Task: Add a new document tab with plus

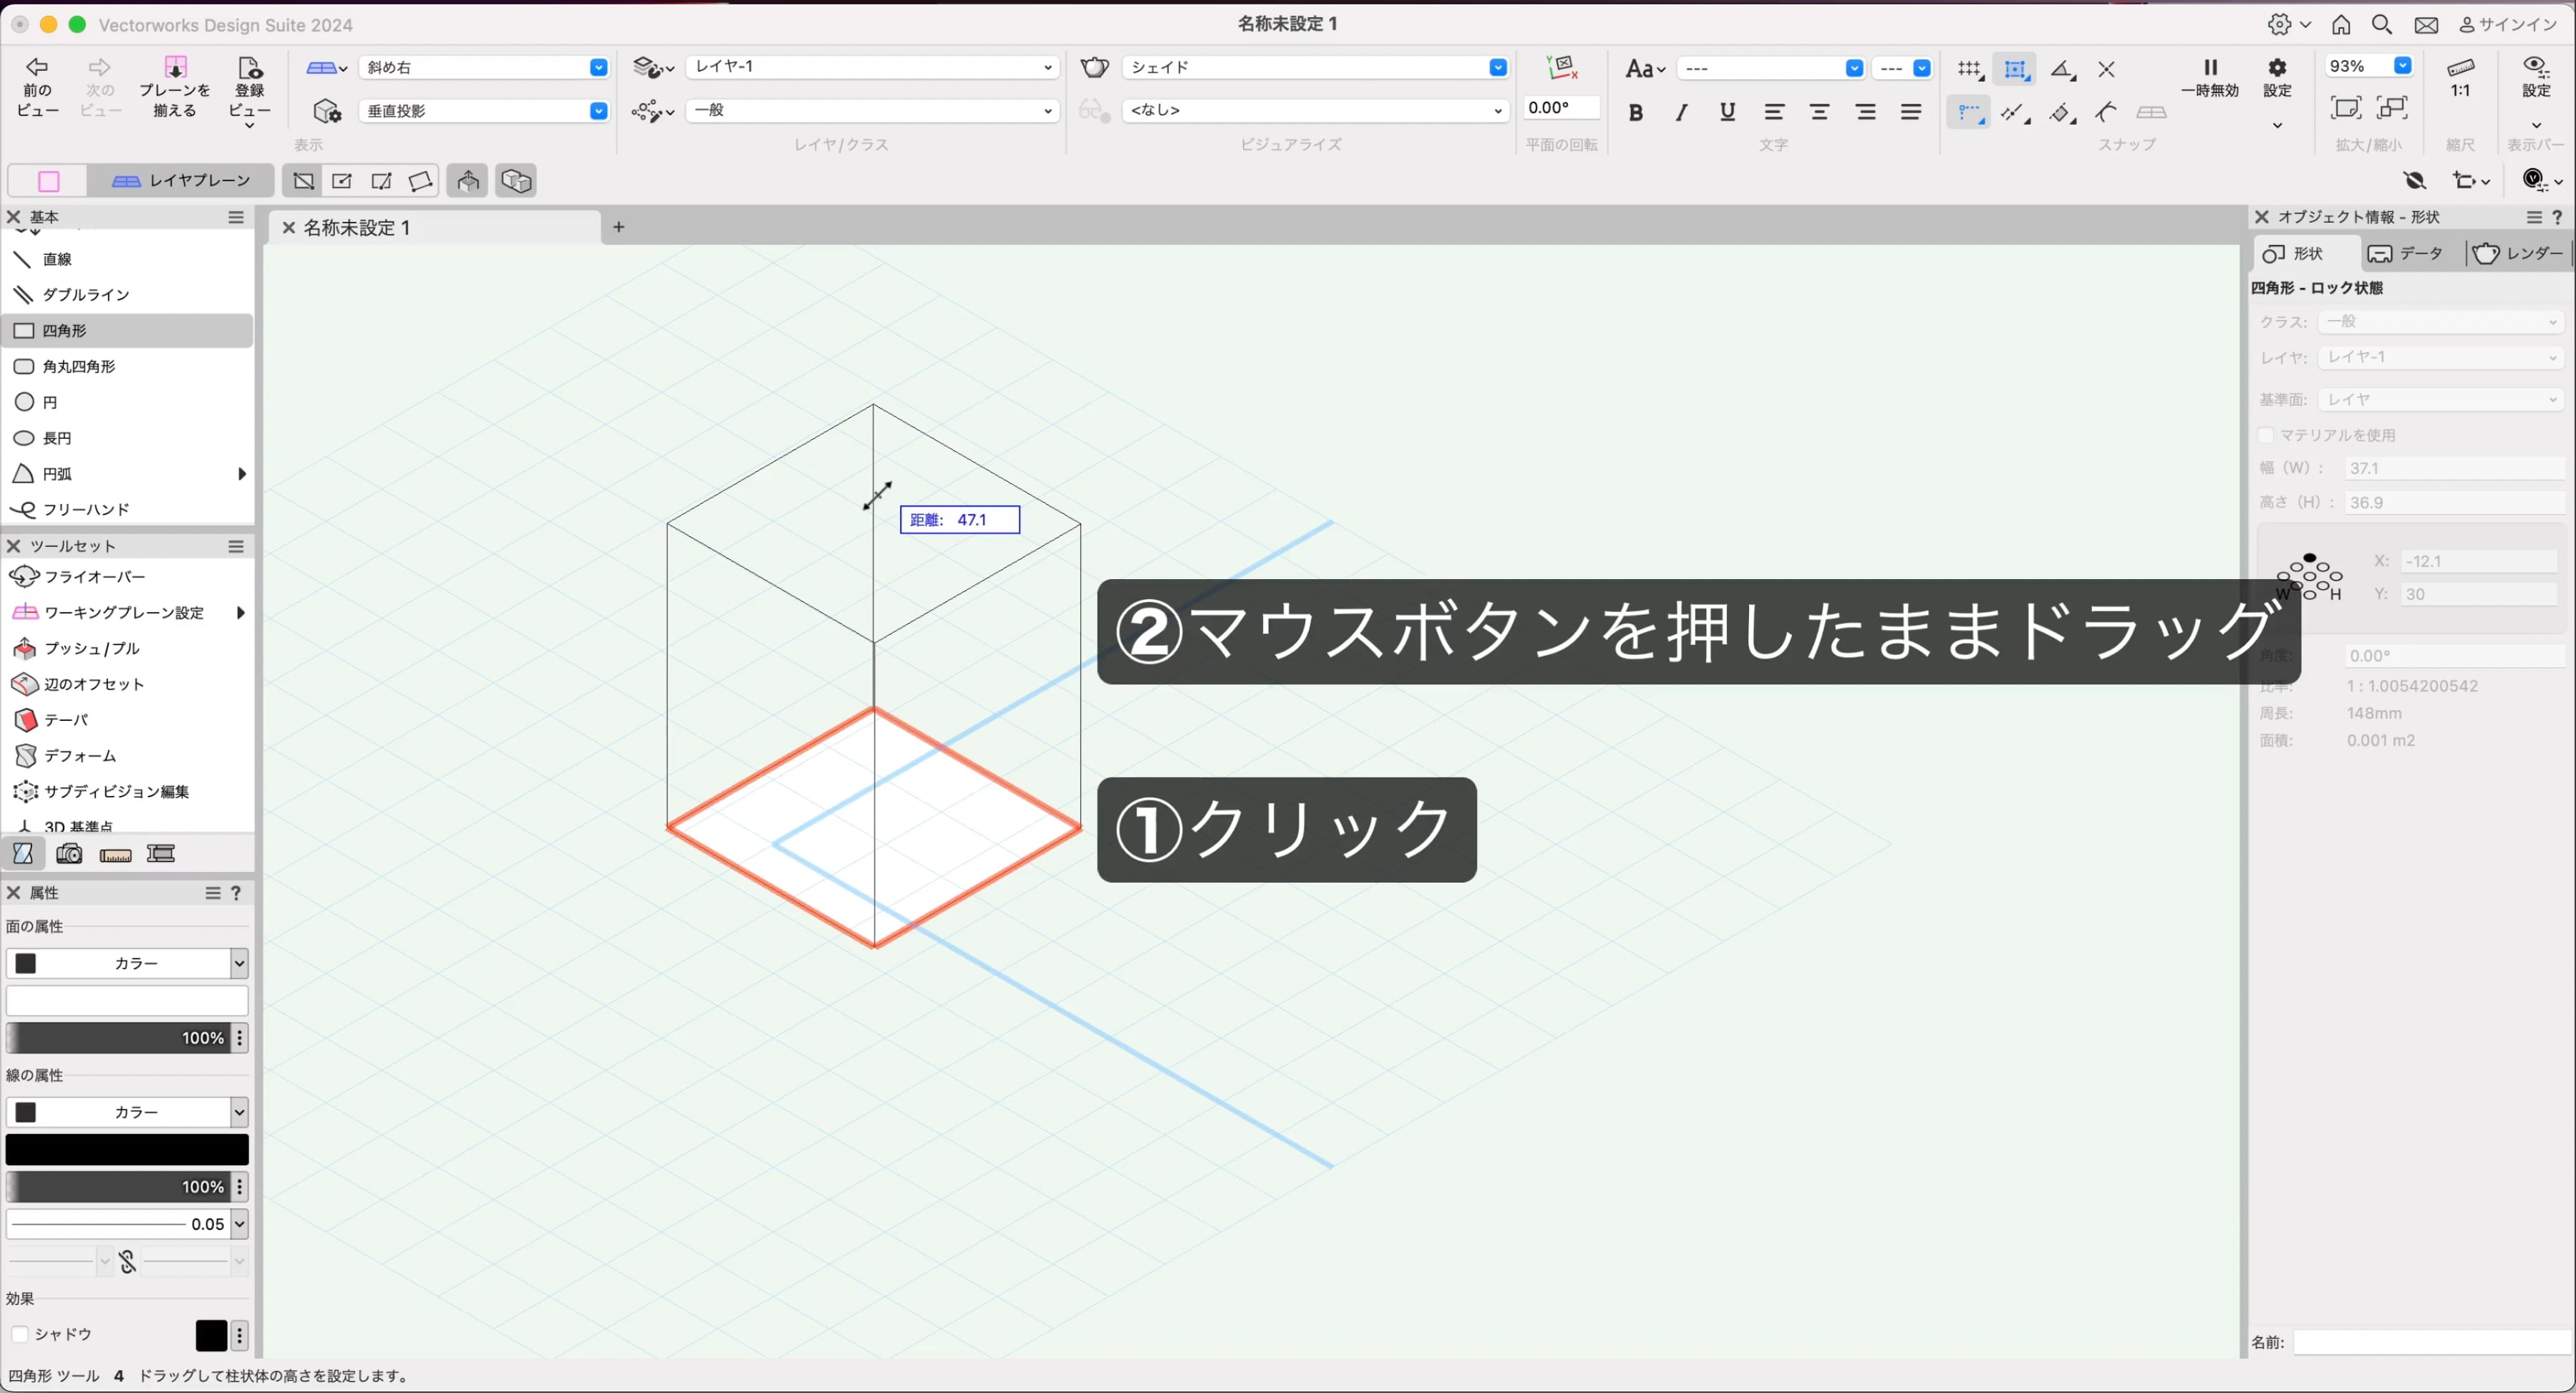Action: point(619,227)
